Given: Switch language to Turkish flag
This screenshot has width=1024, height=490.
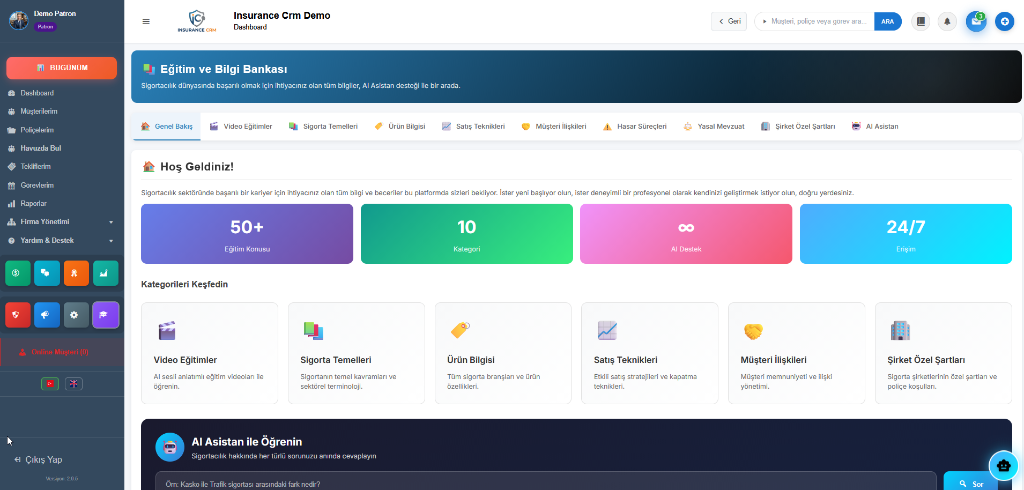Looking at the screenshot, I should pyautogui.click(x=49, y=384).
